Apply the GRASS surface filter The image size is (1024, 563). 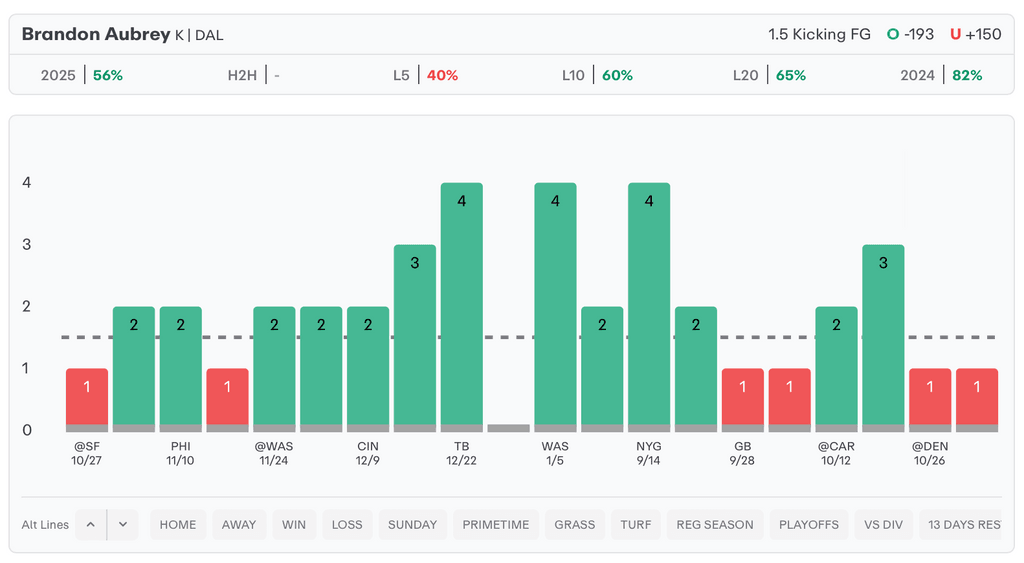click(575, 524)
